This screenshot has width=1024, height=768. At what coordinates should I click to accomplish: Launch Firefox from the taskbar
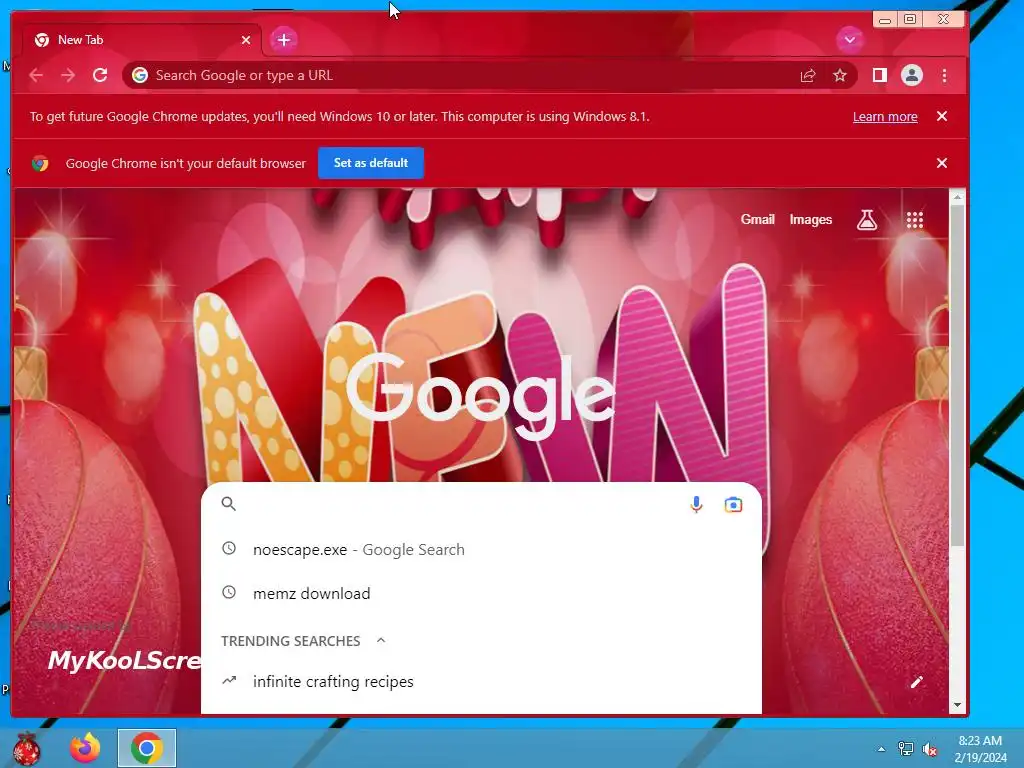pyautogui.click(x=86, y=748)
